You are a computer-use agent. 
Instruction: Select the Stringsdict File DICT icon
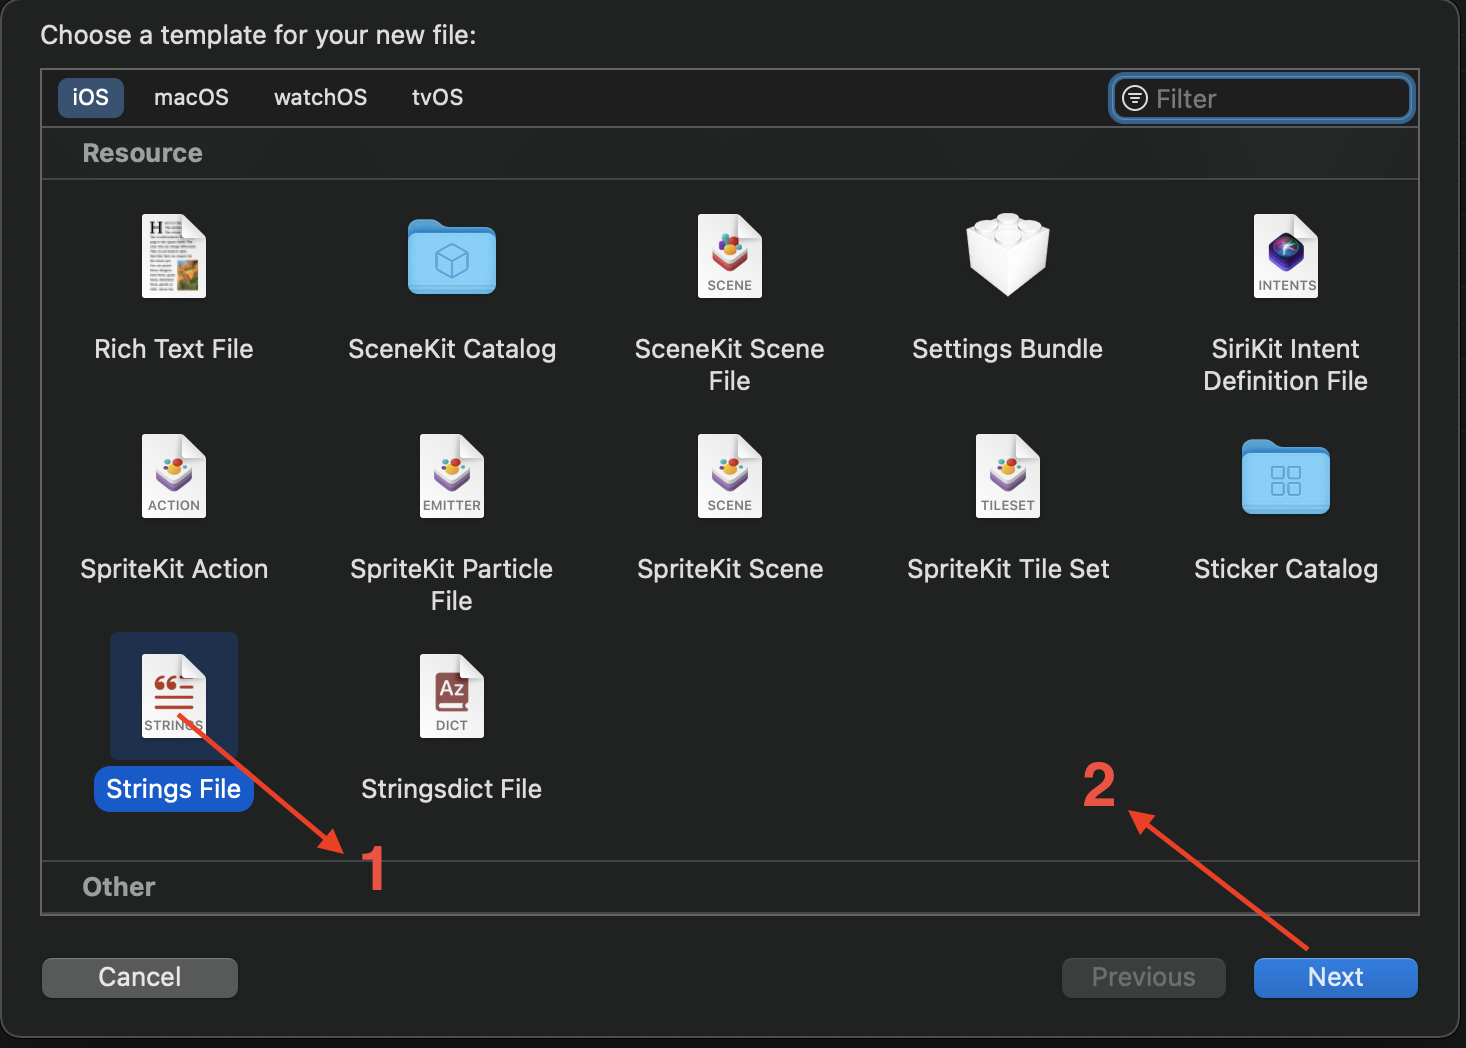point(452,696)
